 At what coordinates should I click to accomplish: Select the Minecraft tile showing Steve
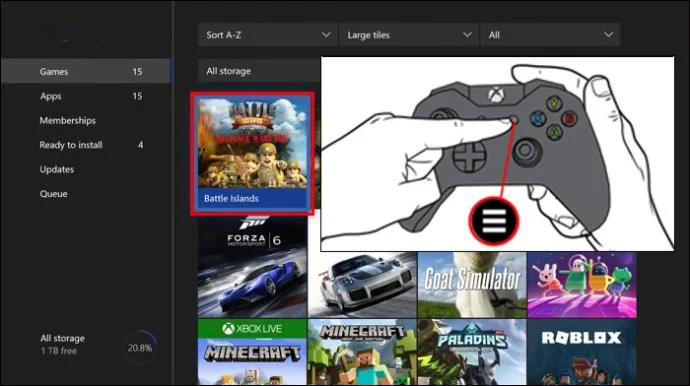(362, 352)
